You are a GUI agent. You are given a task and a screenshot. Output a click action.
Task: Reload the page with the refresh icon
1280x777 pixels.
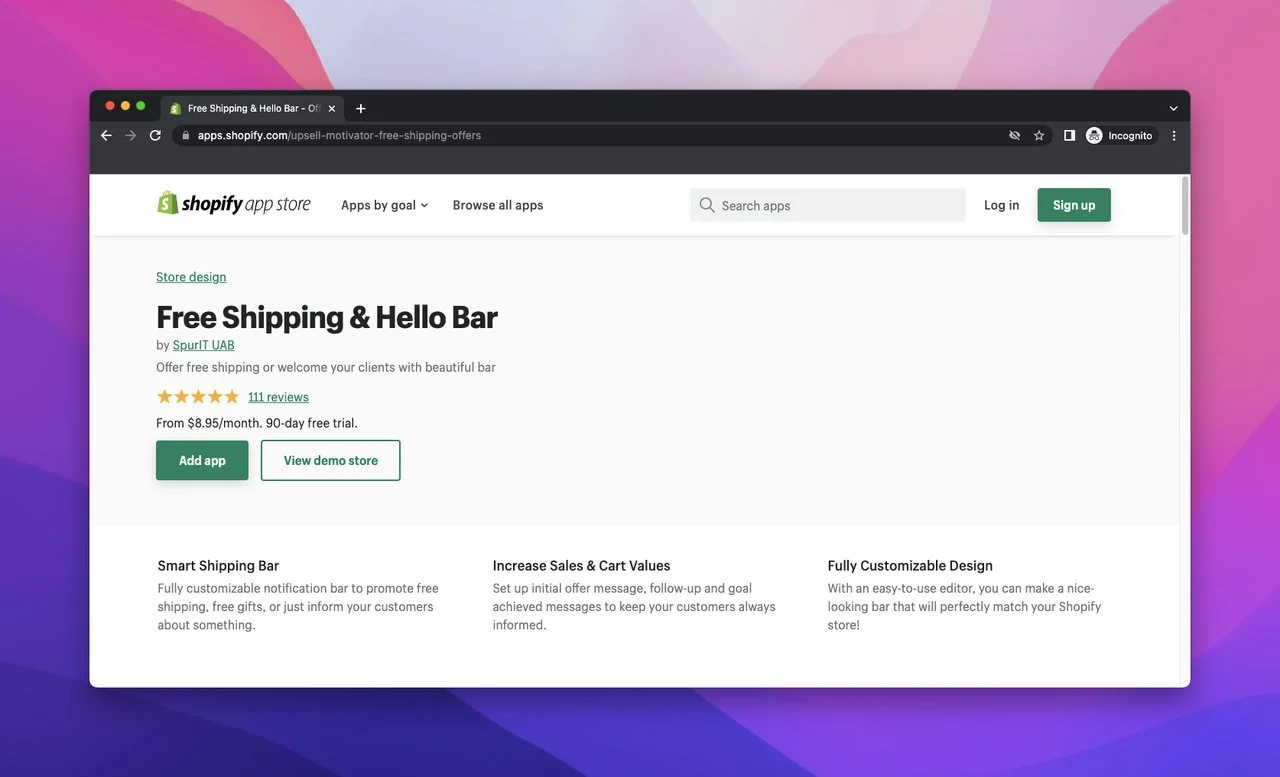tap(155, 135)
